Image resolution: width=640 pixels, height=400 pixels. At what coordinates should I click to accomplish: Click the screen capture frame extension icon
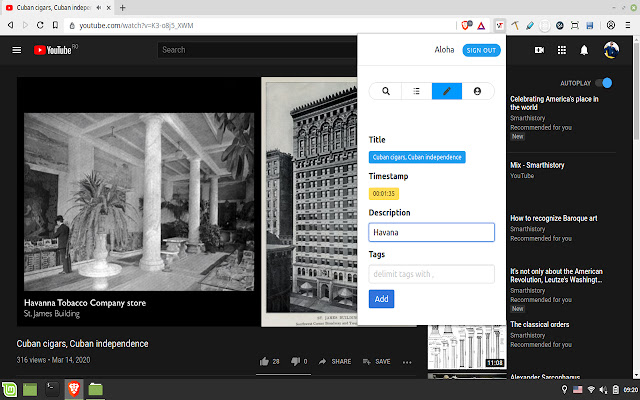tap(575, 26)
